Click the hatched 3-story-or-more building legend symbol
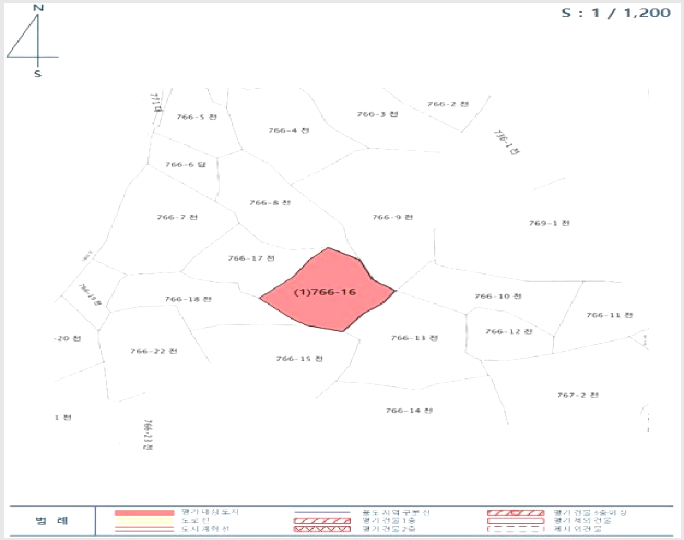Viewport: 684px width, 540px height. (516, 513)
